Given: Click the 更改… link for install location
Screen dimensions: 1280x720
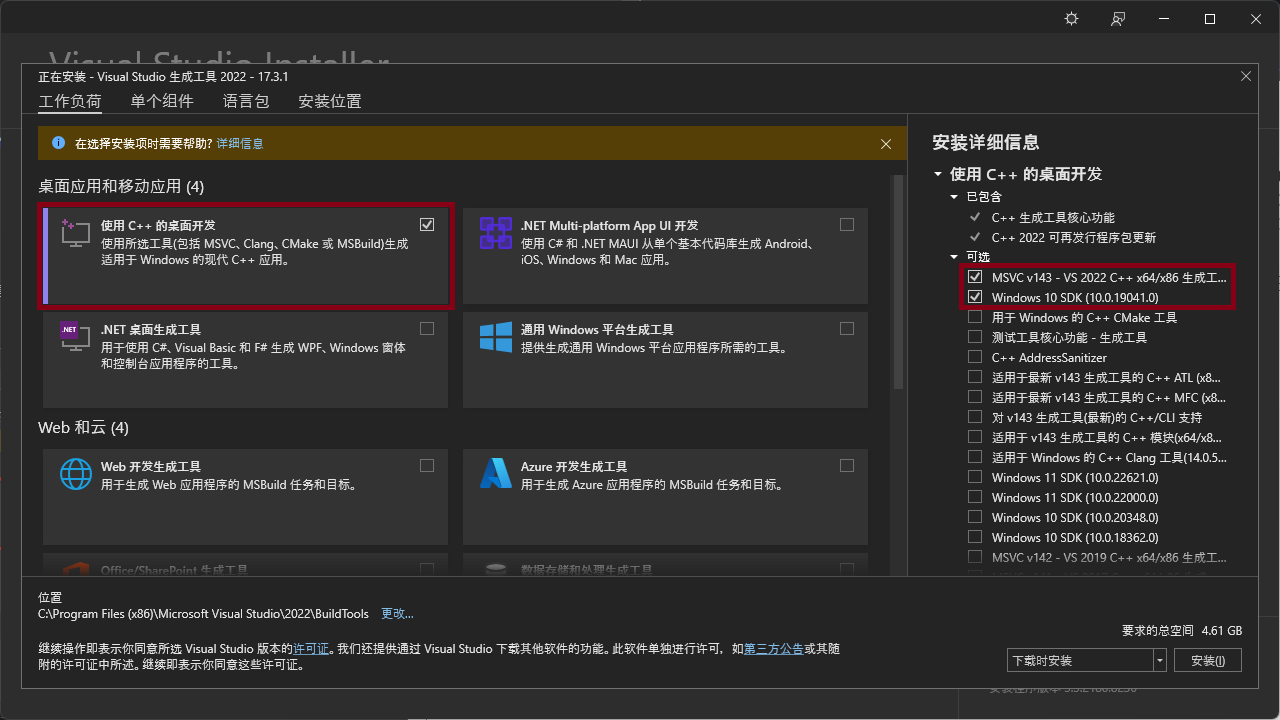Looking at the screenshot, I should click(396, 613).
